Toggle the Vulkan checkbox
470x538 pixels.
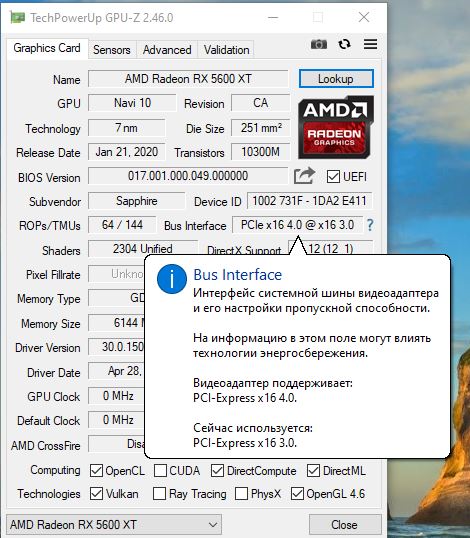96,494
